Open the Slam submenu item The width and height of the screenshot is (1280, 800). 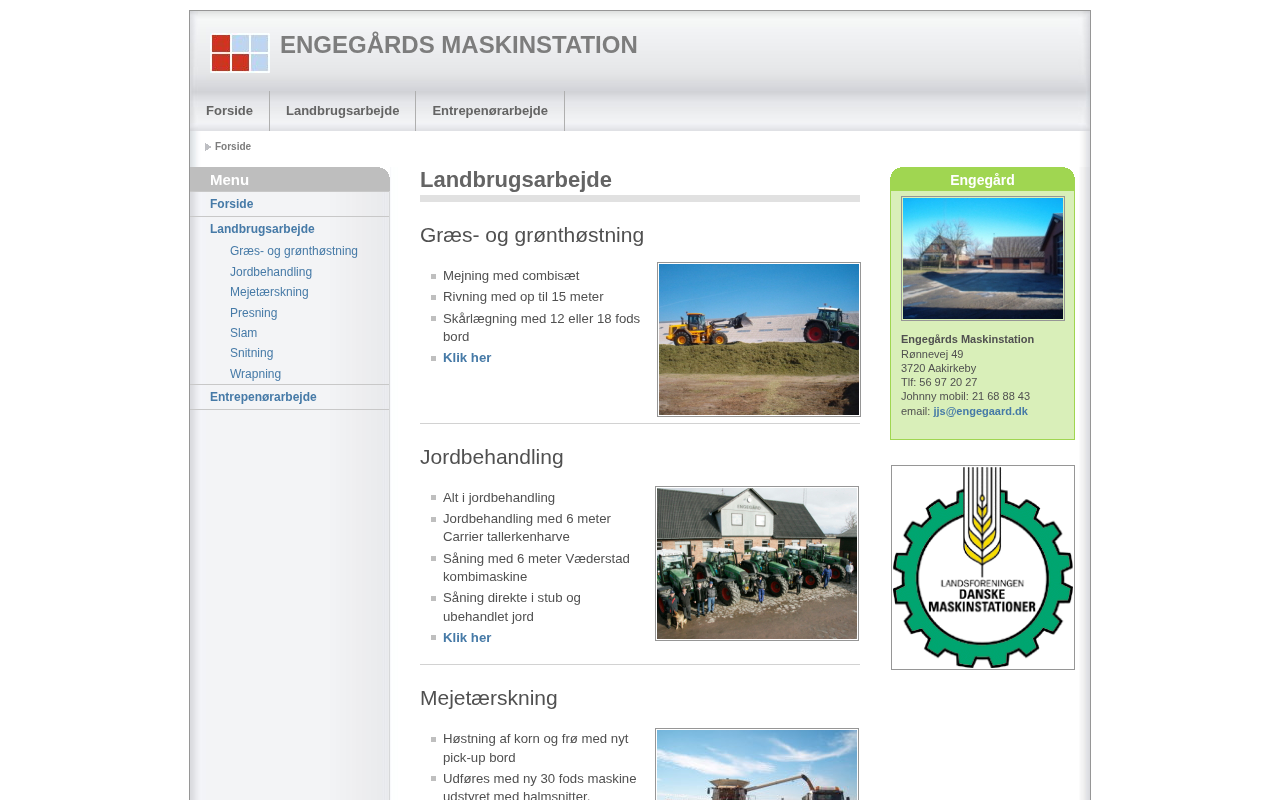(243, 333)
